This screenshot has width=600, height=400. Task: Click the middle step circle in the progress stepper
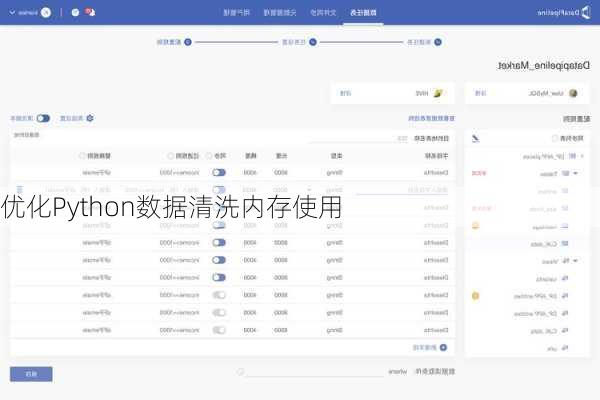(x=313, y=42)
